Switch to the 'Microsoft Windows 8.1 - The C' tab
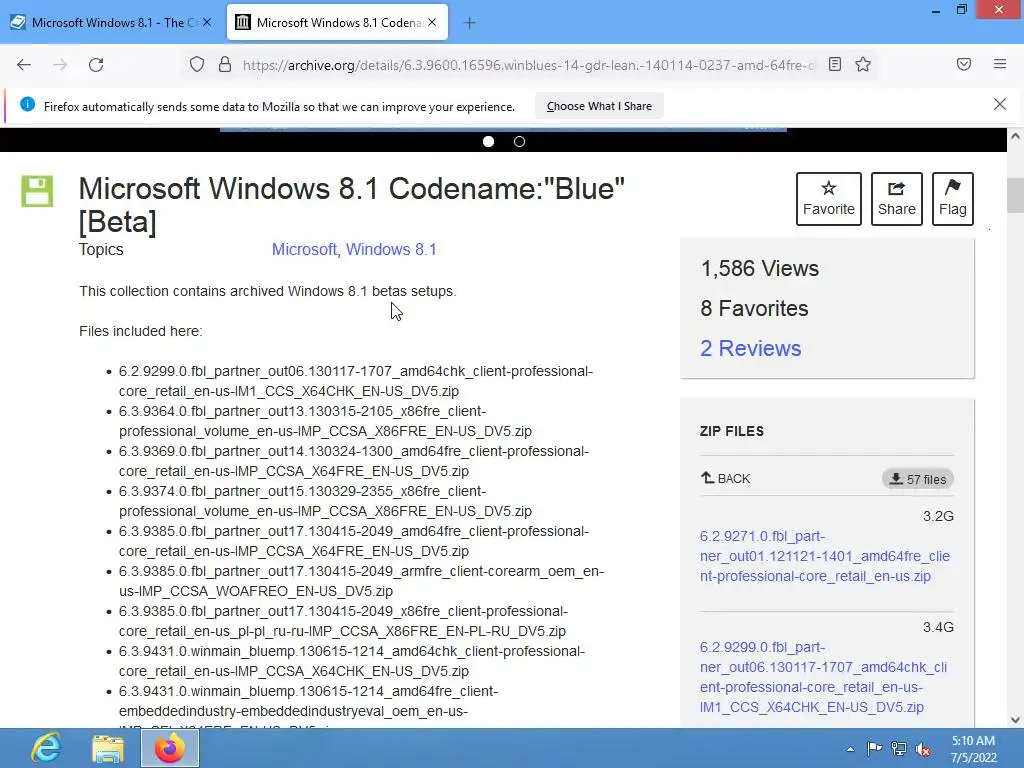Screen dimensions: 1024x768 click(111, 23)
